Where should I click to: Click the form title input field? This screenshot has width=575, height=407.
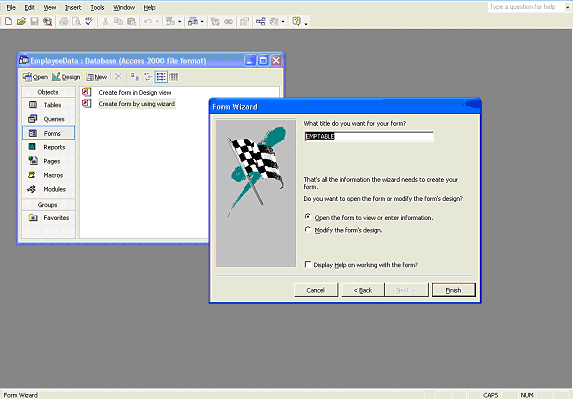369,136
